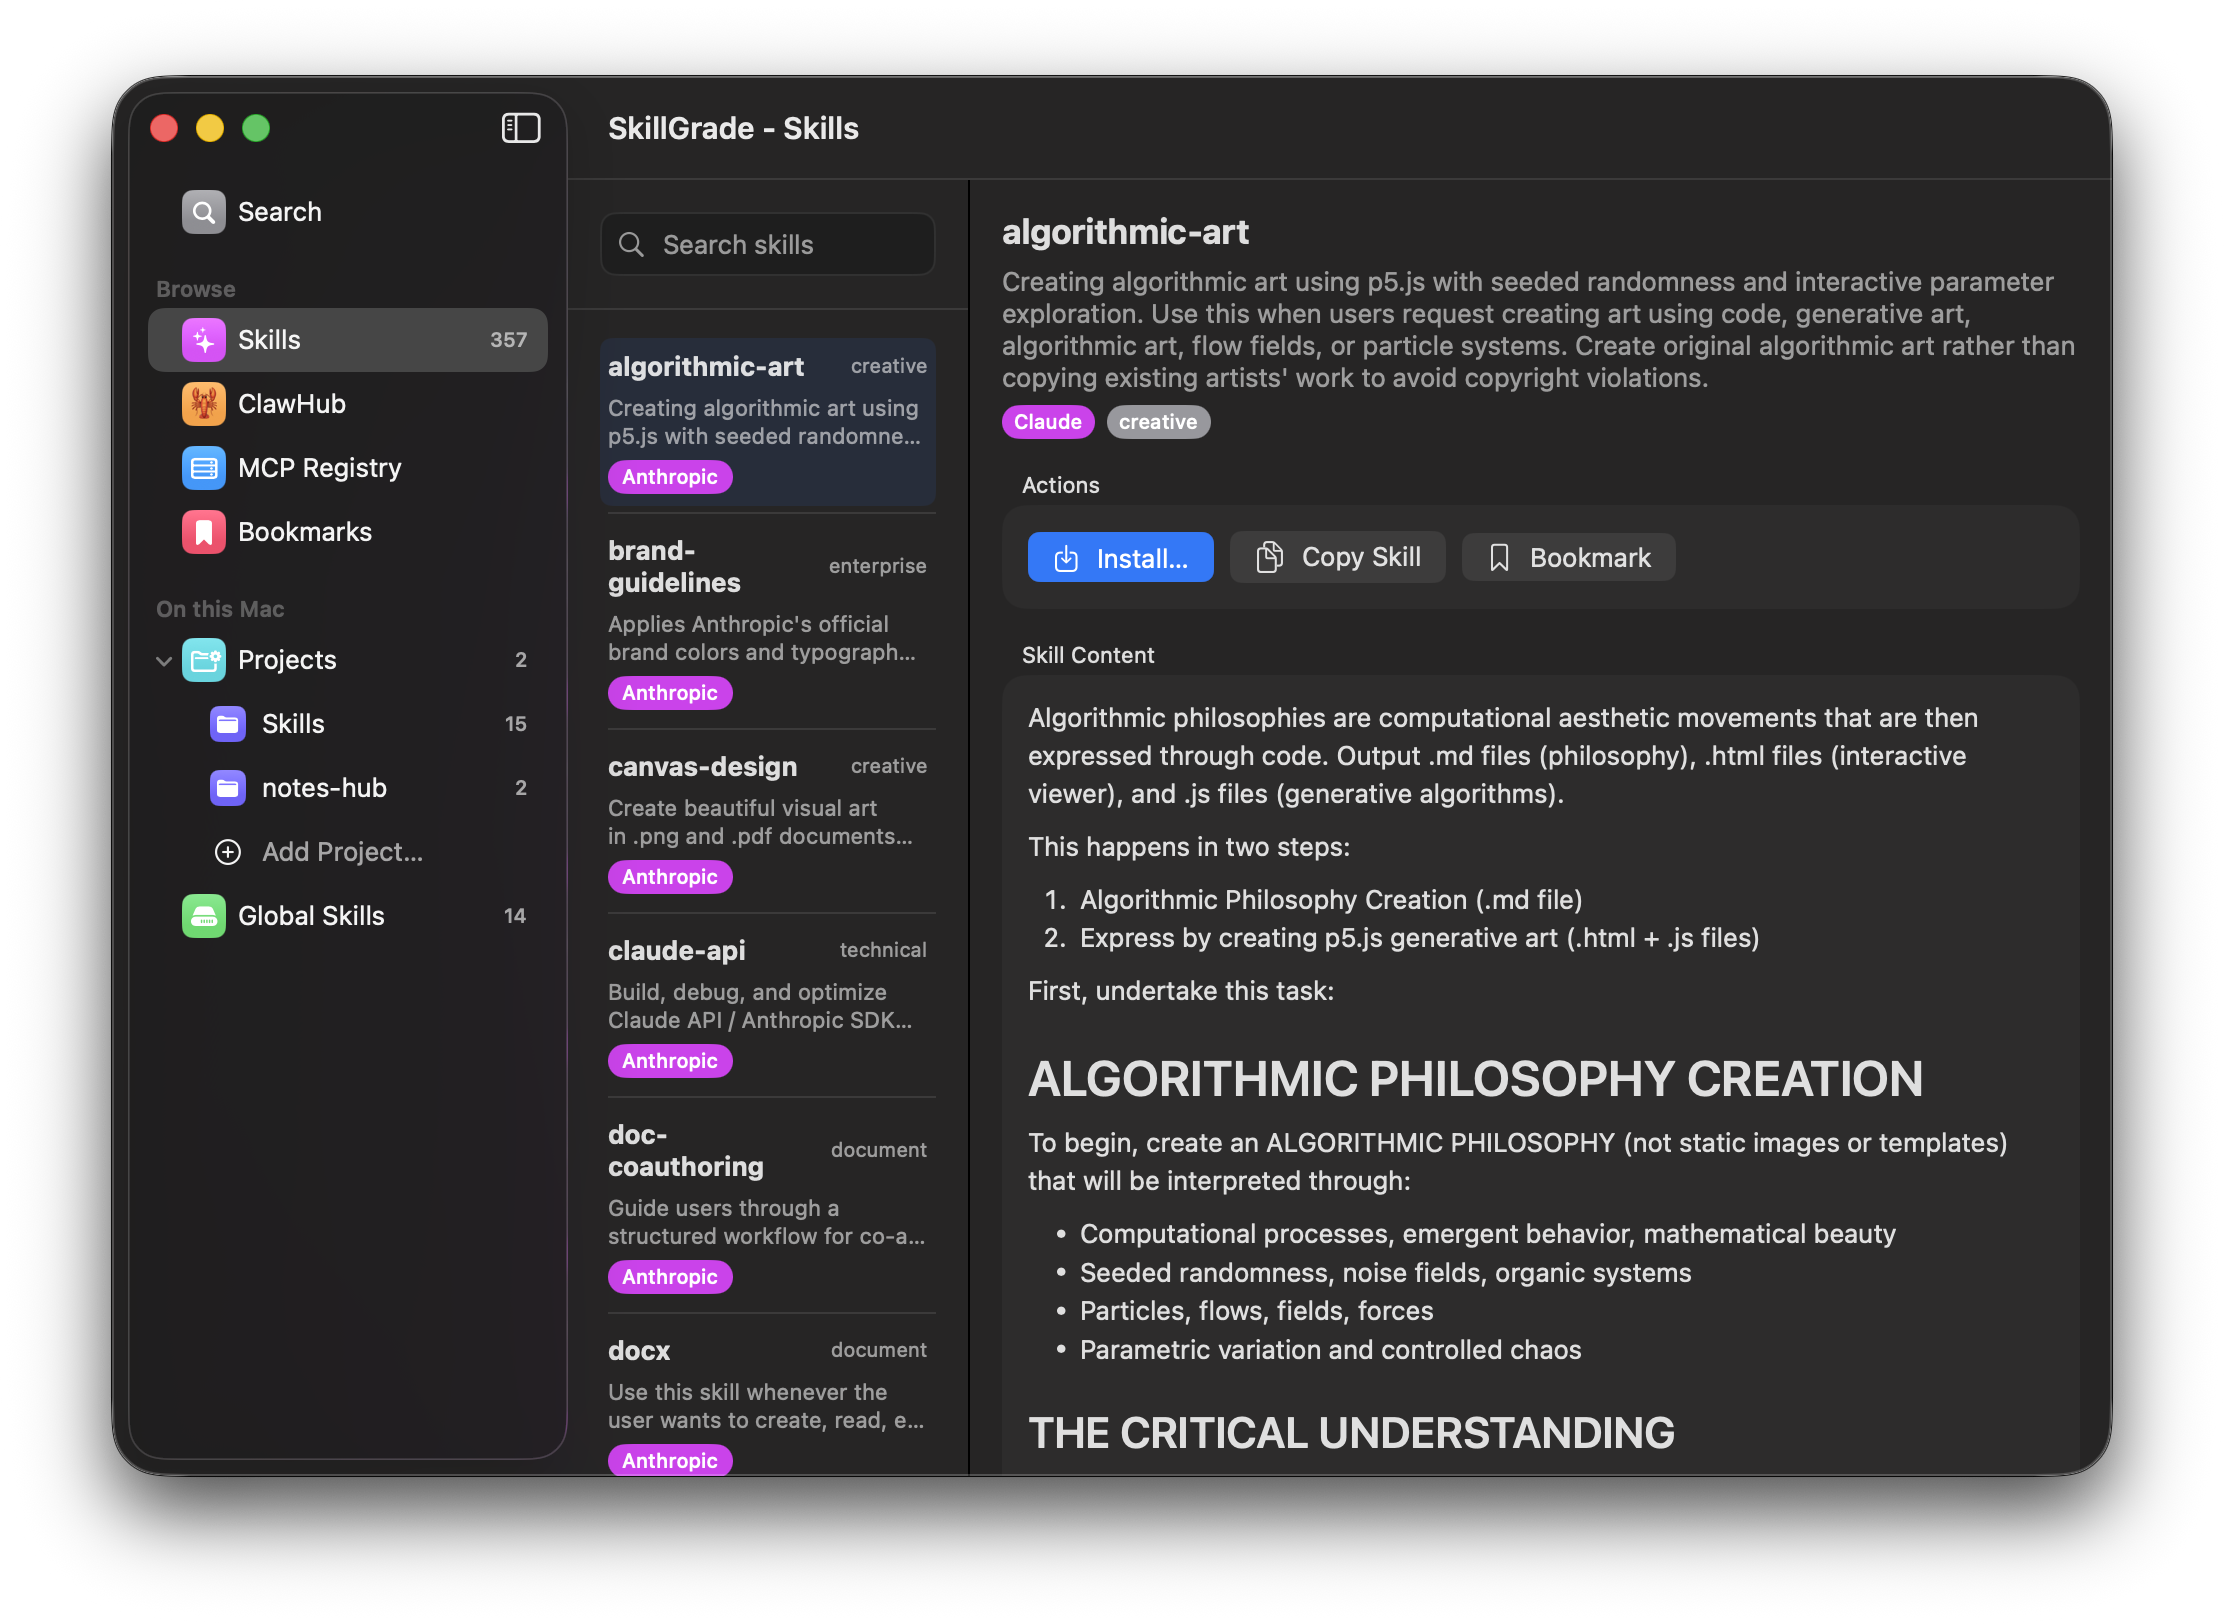Image resolution: width=2224 pixels, height=1624 pixels.
Task: Click the creative tag beside Claude
Action: pyautogui.click(x=1158, y=422)
